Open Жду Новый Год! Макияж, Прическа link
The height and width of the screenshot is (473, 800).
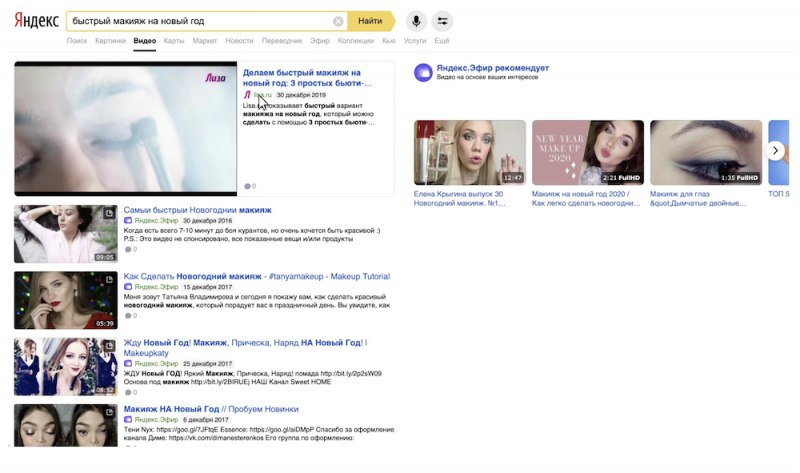pos(245,347)
